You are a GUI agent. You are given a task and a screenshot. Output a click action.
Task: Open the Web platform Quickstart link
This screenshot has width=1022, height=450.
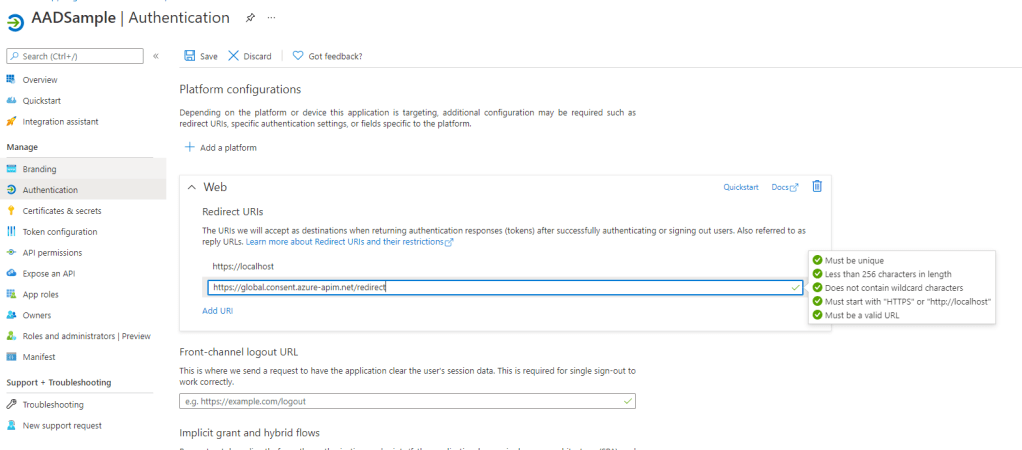(x=741, y=187)
